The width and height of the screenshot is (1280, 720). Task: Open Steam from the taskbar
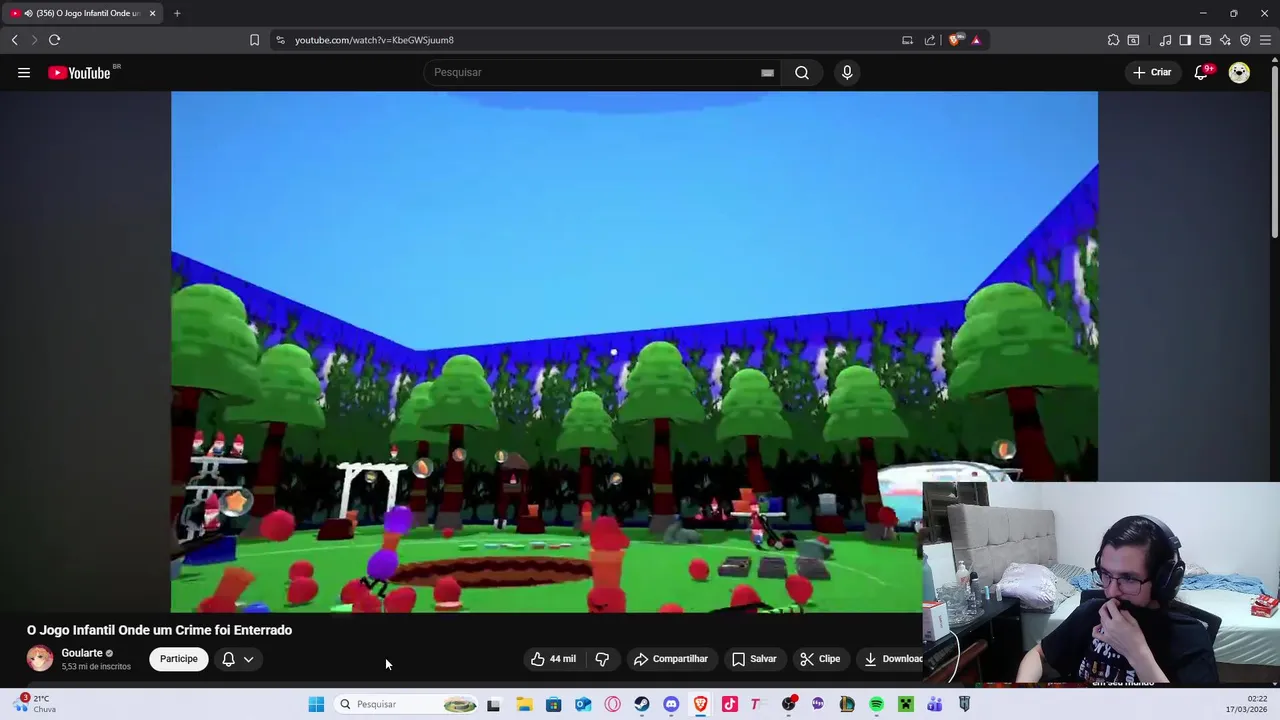[x=642, y=704]
